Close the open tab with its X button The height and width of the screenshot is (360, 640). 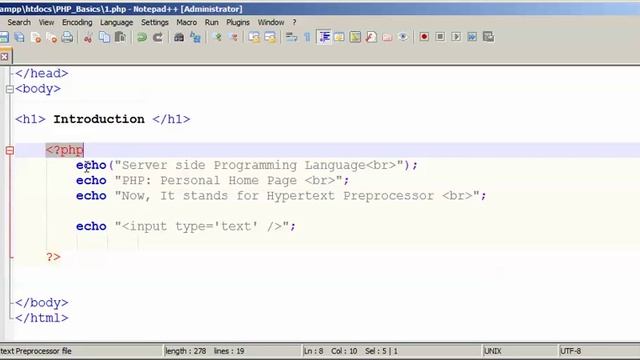4,57
